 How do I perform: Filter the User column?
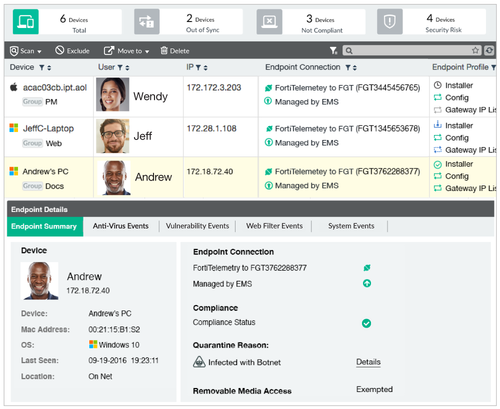pyautogui.click(x=120, y=68)
